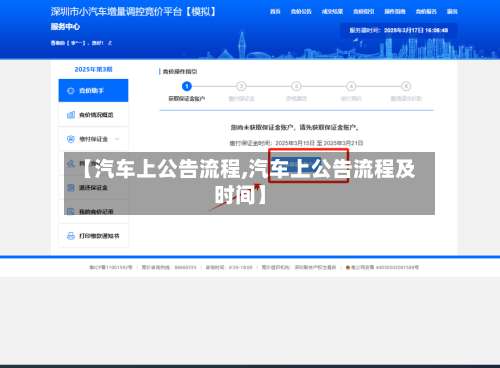Open 退还保证金 sidebar item
500x368 pixels.
point(93,188)
